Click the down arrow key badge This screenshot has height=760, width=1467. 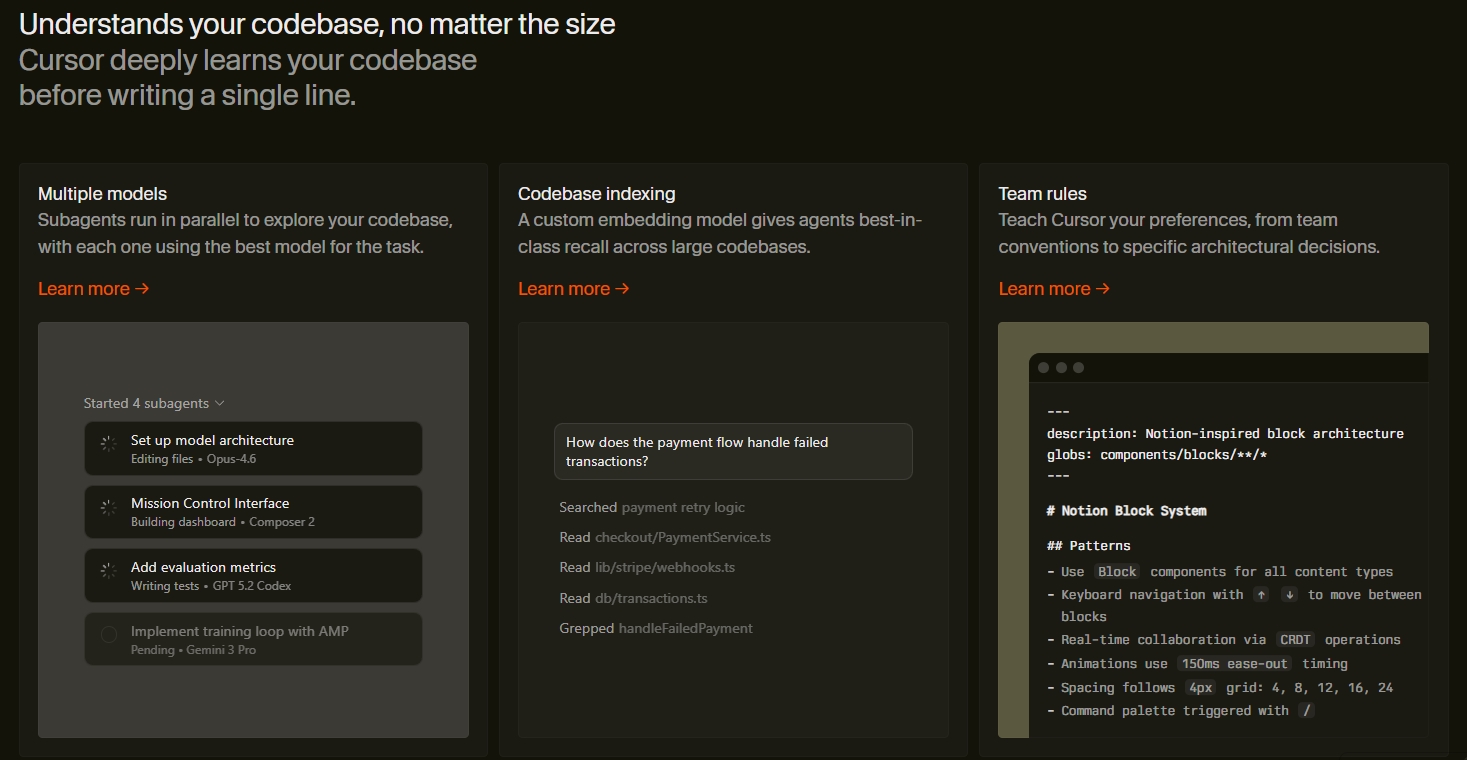[x=1289, y=595]
